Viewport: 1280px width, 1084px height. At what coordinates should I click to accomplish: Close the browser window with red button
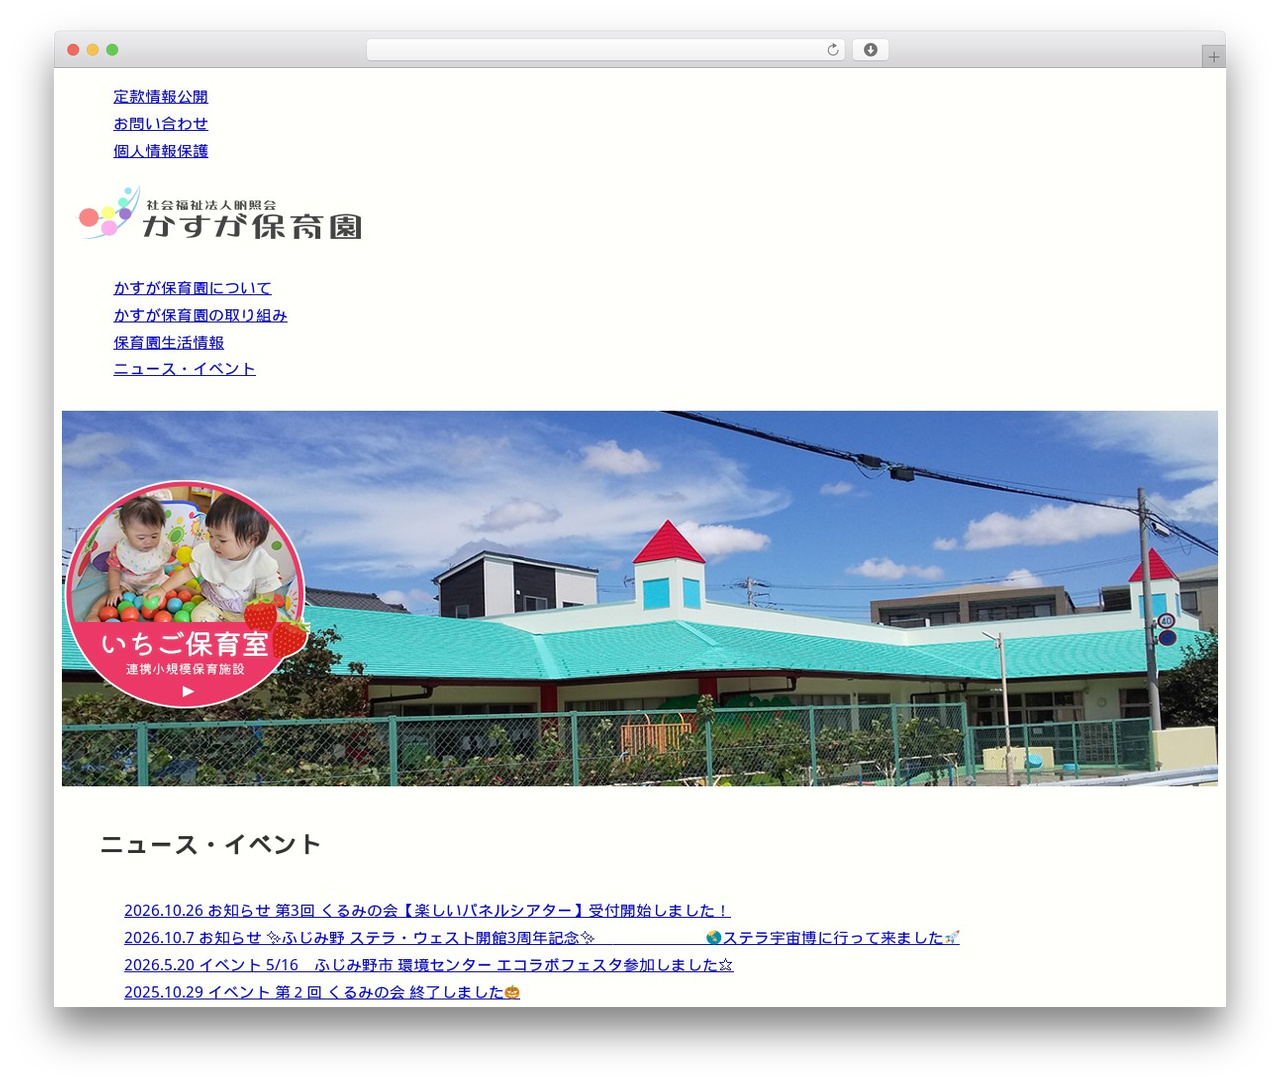pyautogui.click(x=73, y=50)
